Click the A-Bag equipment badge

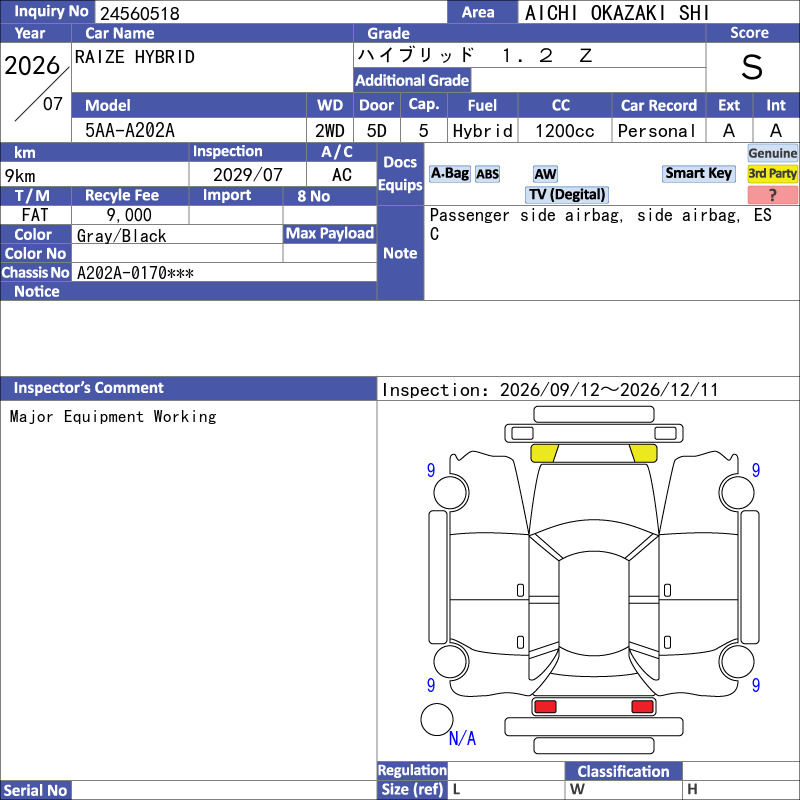449,174
